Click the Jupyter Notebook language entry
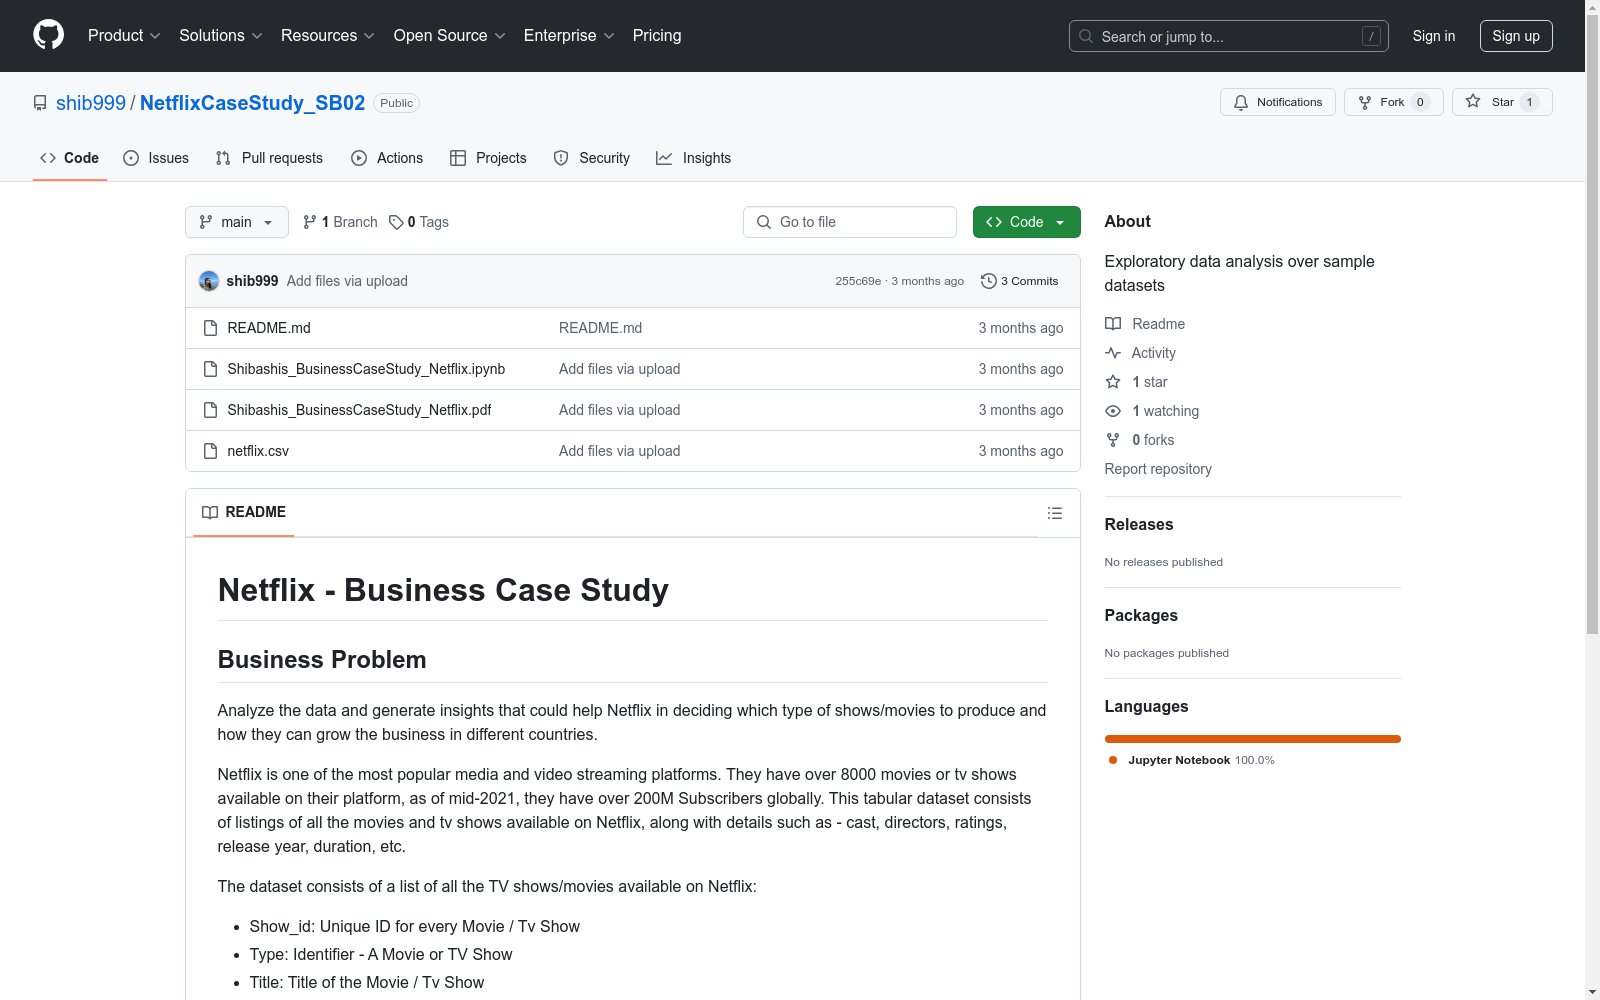 (1191, 760)
